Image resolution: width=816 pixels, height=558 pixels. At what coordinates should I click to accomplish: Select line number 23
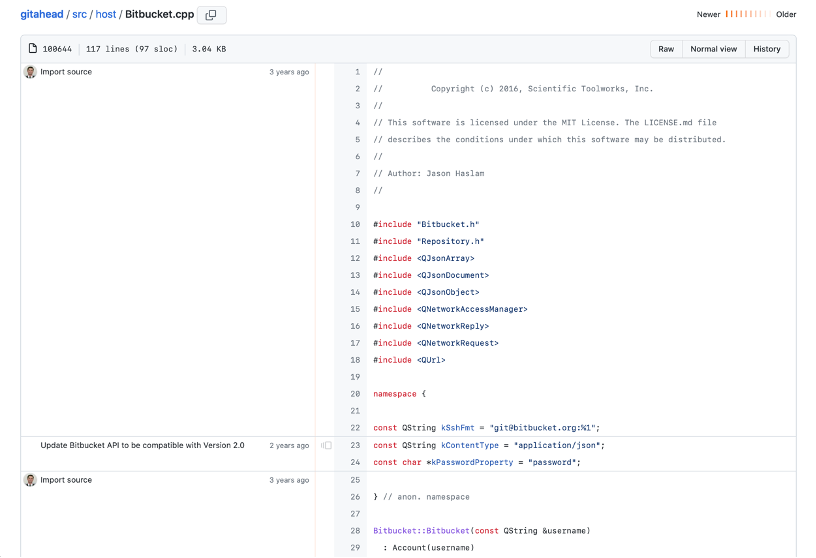(355, 445)
